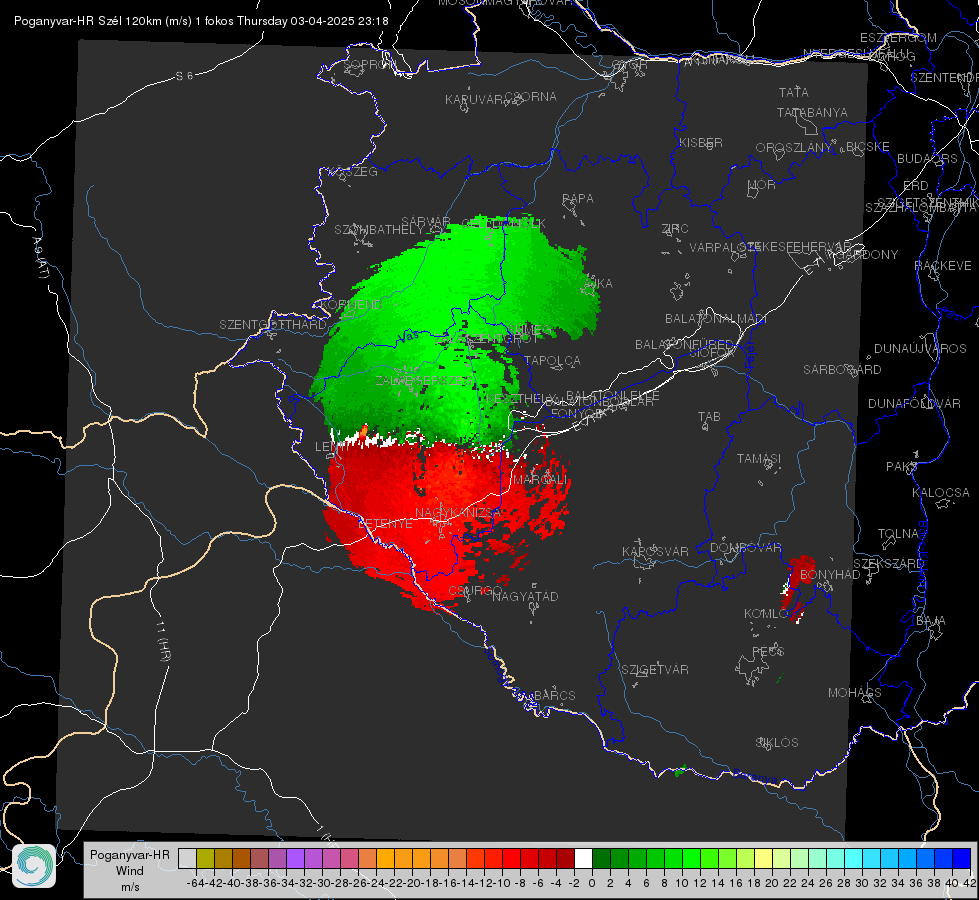The image size is (979, 900).
Task: Click the KAPOSVAR city label
Action: coord(655,551)
